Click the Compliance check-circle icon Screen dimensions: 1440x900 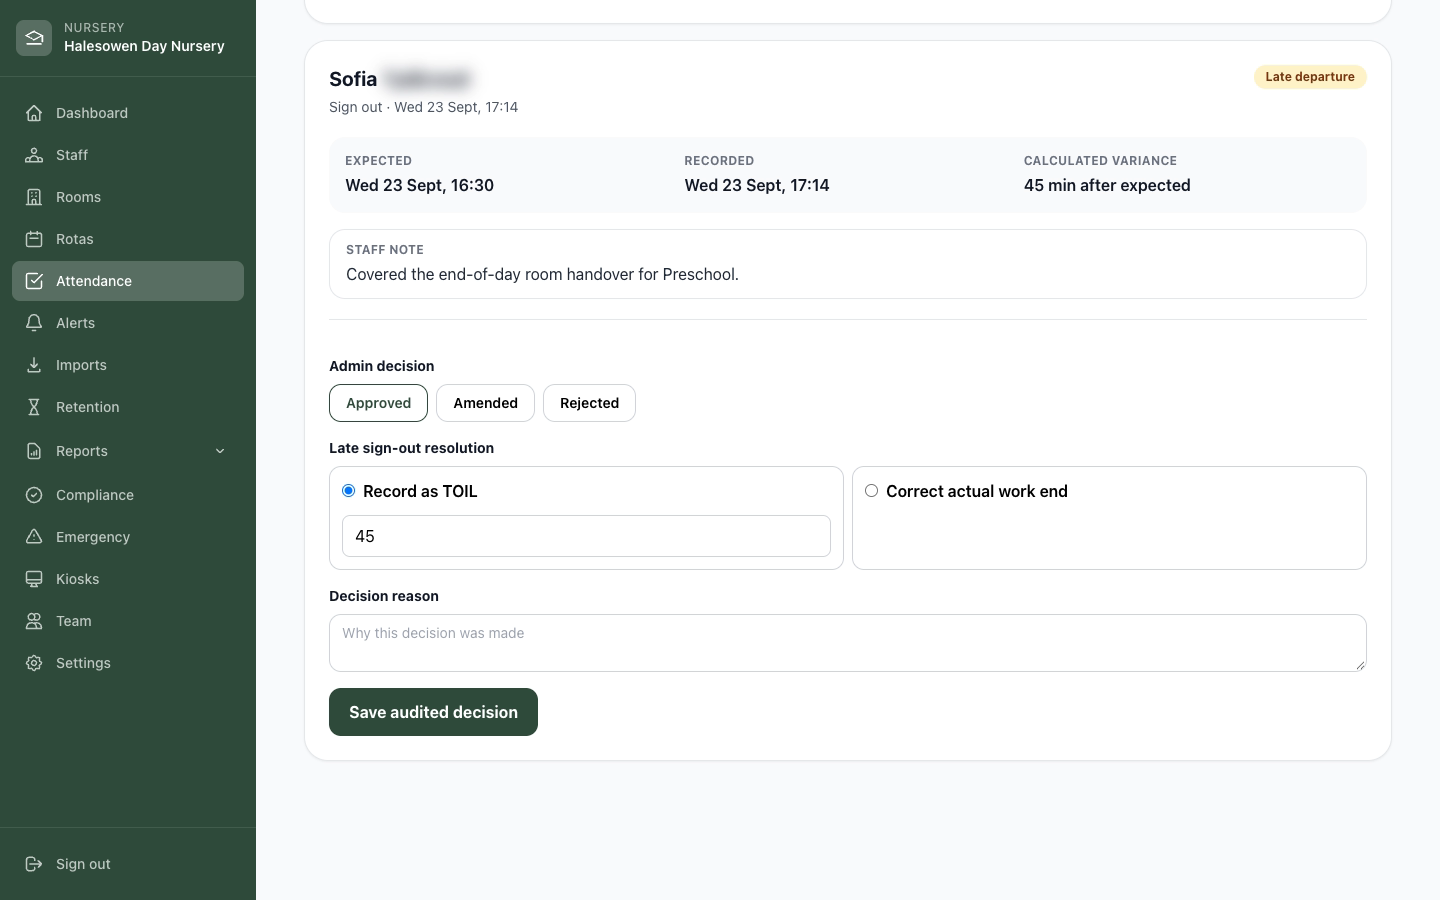(x=34, y=495)
